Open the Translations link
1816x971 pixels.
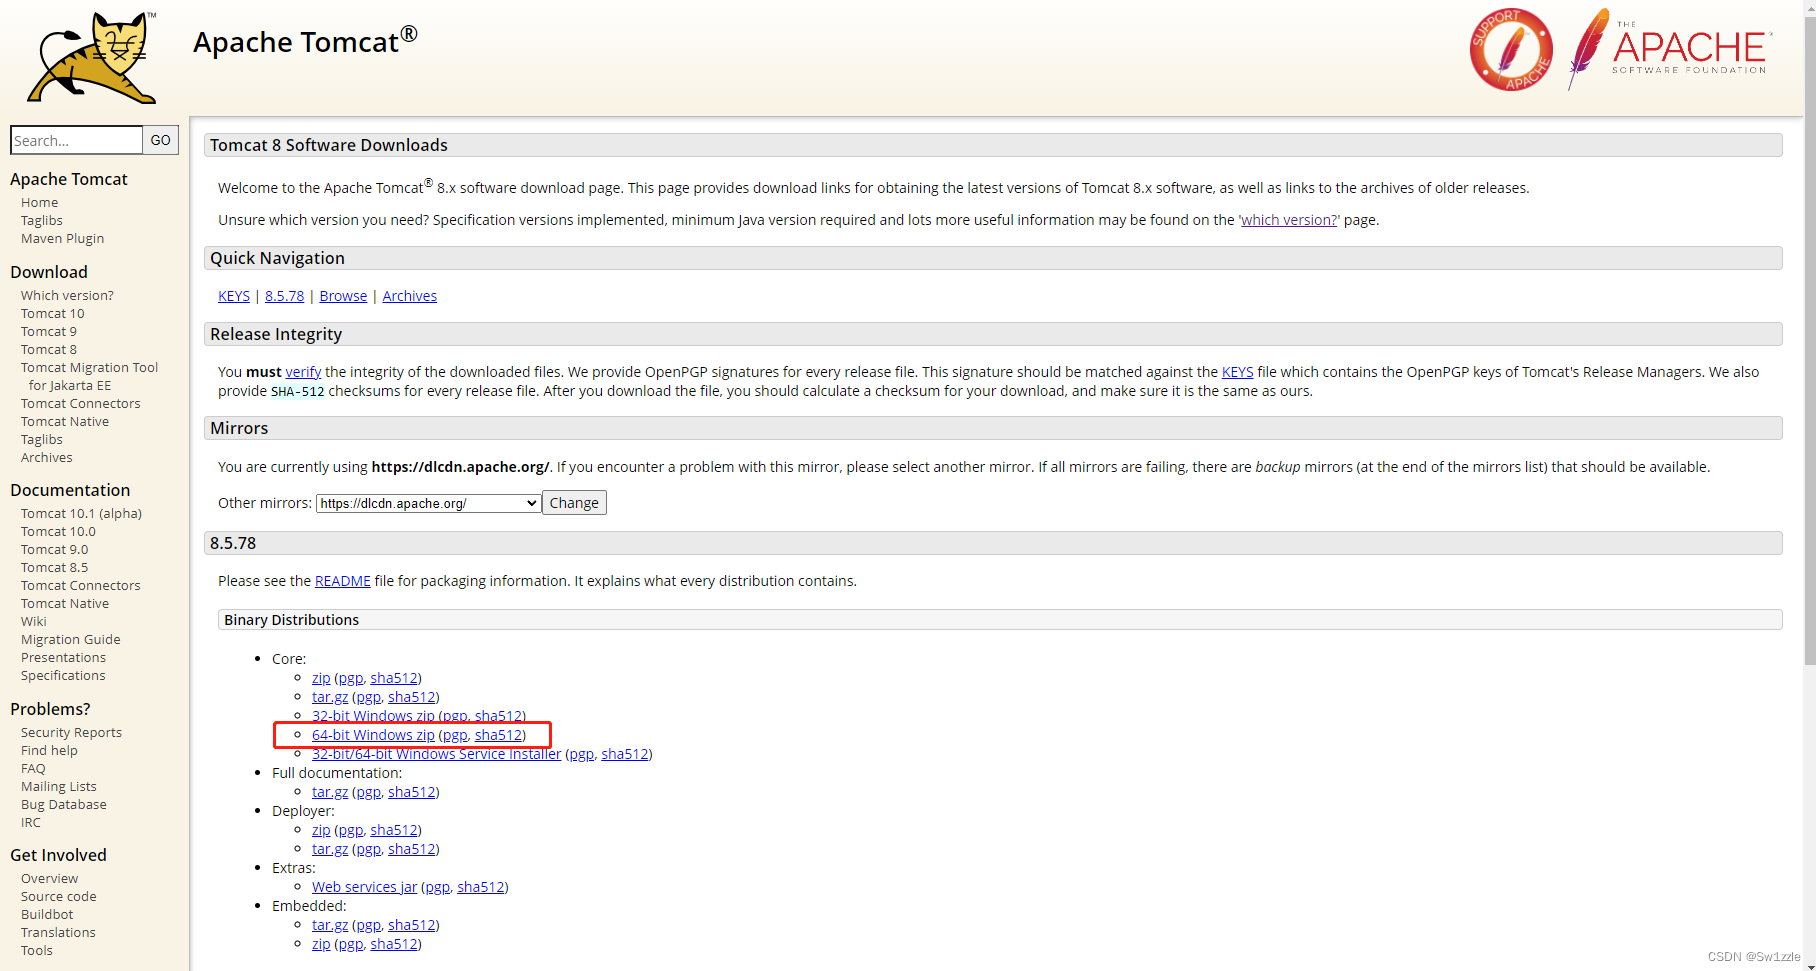[58, 932]
